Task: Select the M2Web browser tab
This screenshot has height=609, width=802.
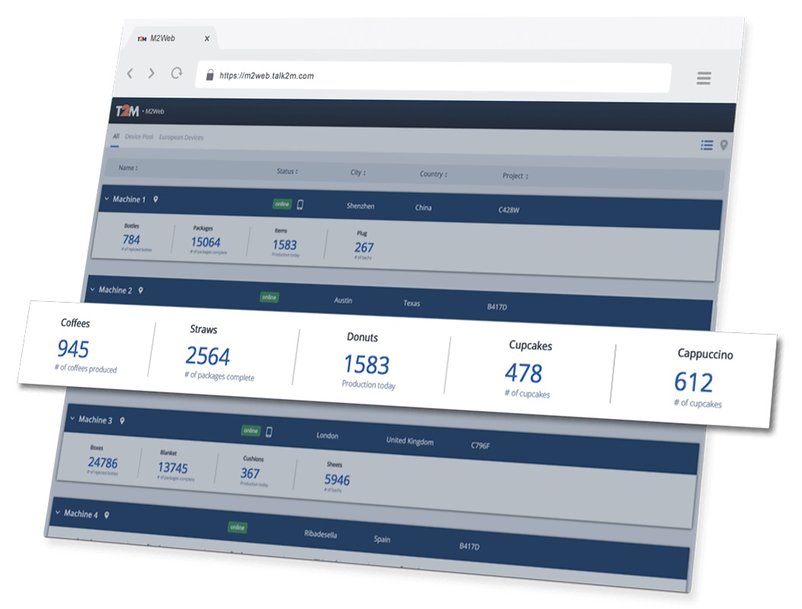Action: 169,38
